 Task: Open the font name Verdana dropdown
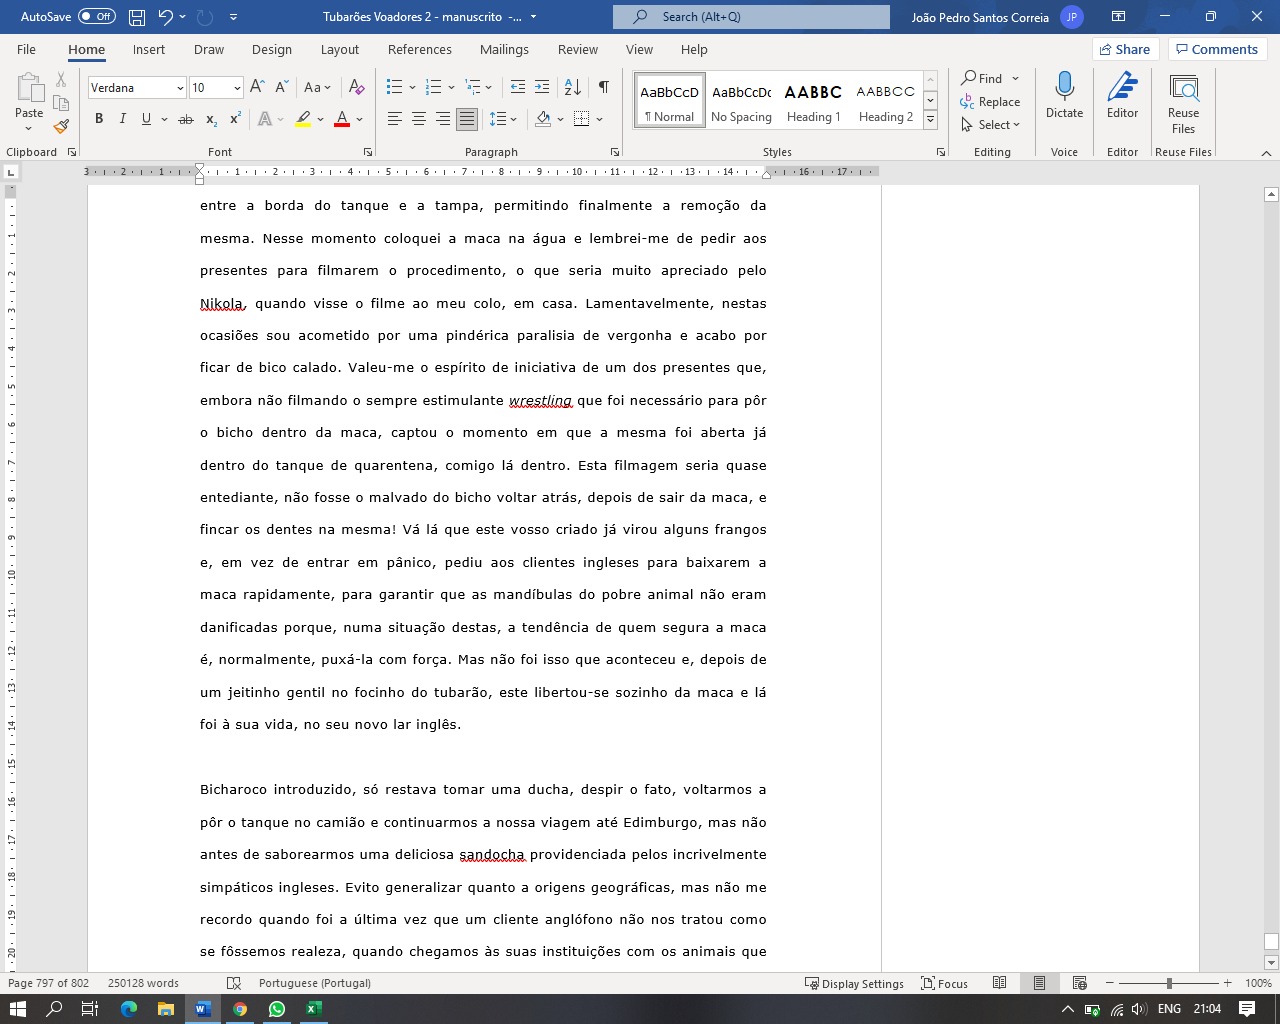(180, 88)
